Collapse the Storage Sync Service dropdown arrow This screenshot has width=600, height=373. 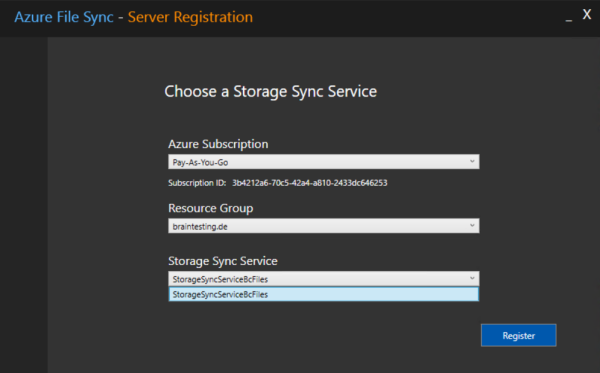pos(472,279)
